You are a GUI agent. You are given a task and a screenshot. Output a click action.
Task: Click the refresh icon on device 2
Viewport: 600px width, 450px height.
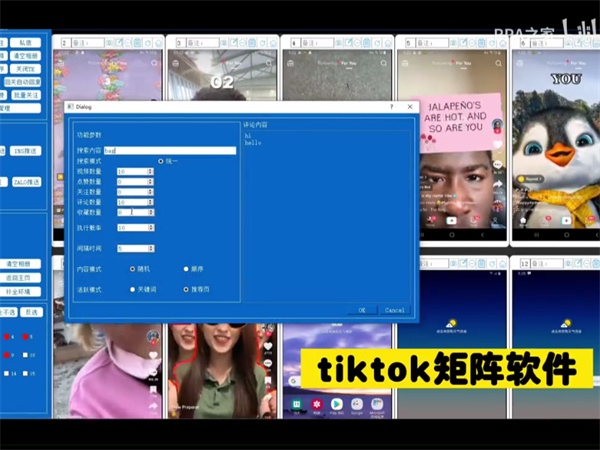coord(148,42)
